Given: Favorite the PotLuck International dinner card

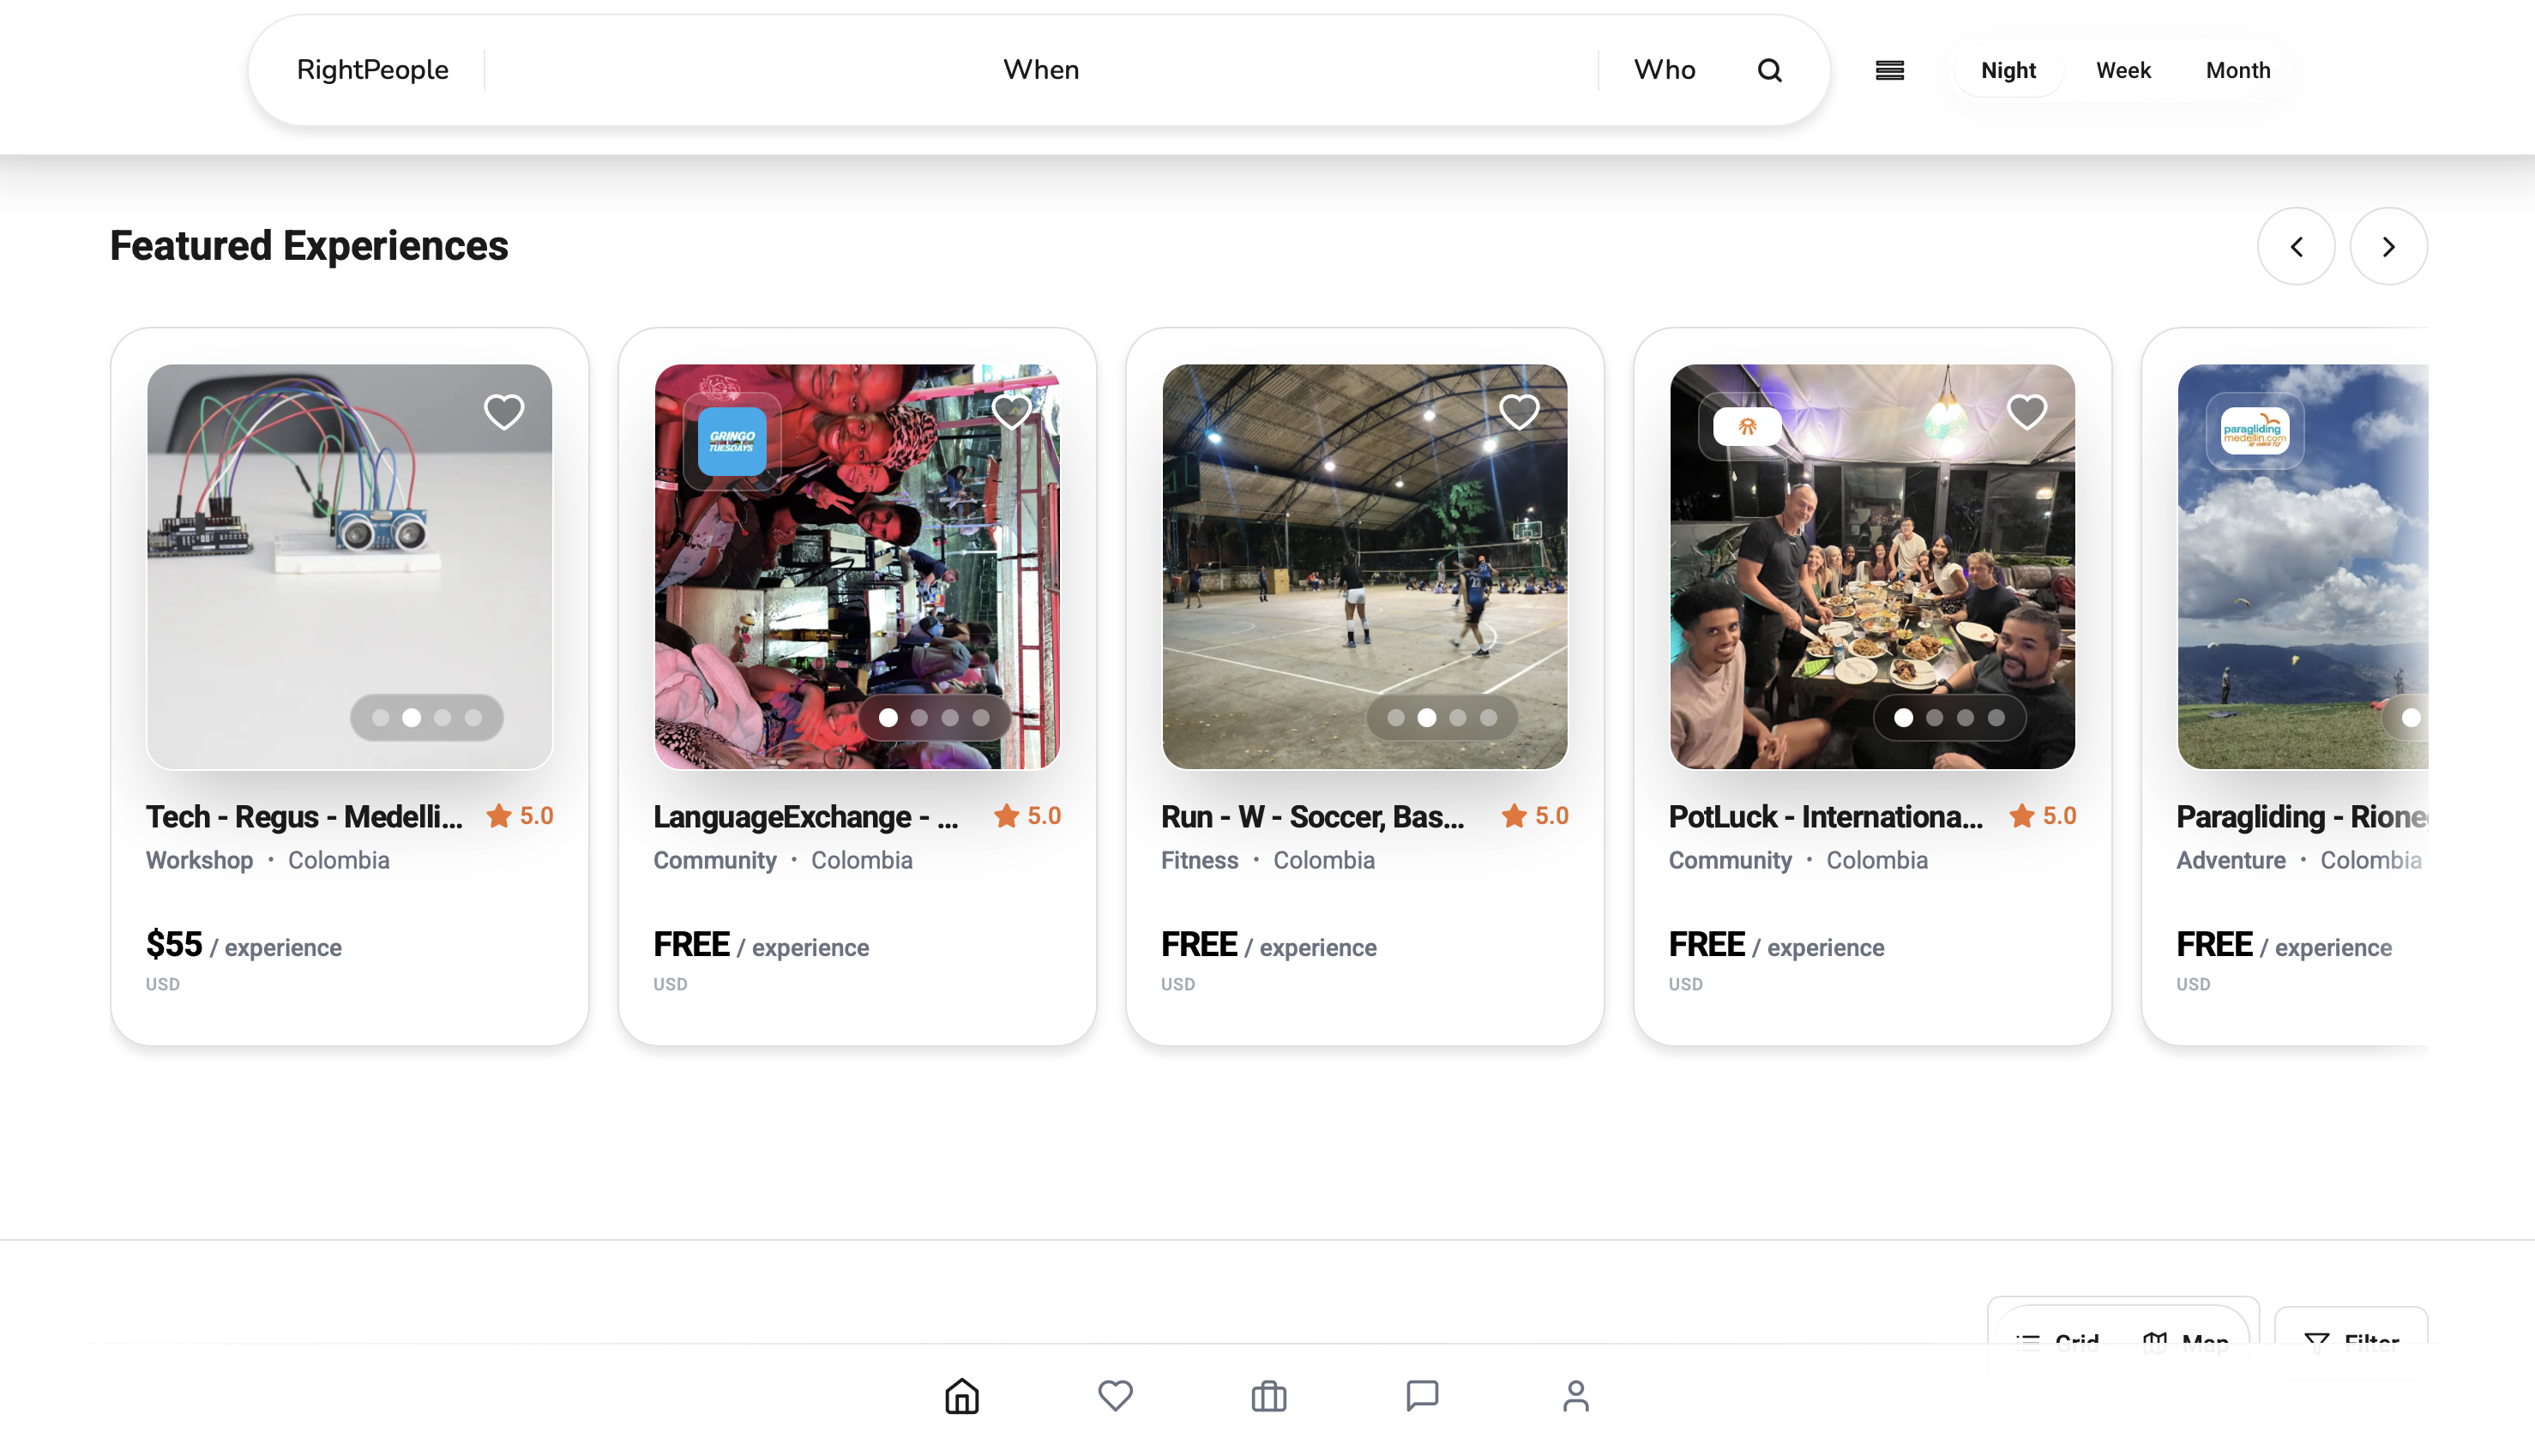Looking at the screenshot, I should (x=2027, y=411).
